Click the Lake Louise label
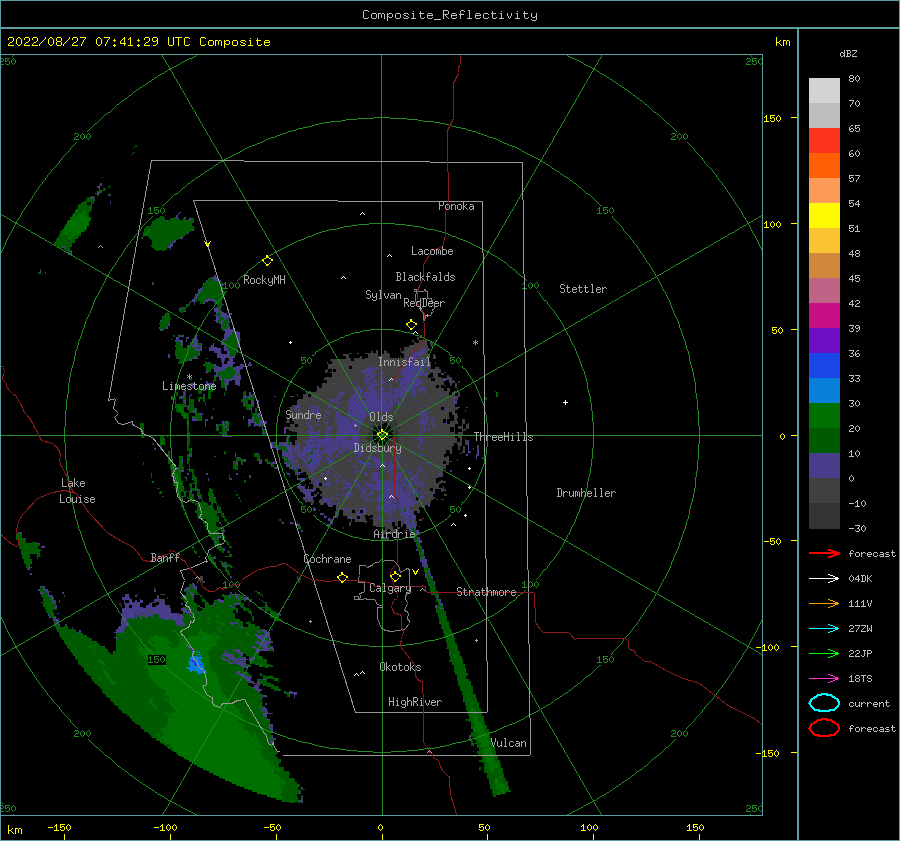The image size is (900, 841). [77, 491]
